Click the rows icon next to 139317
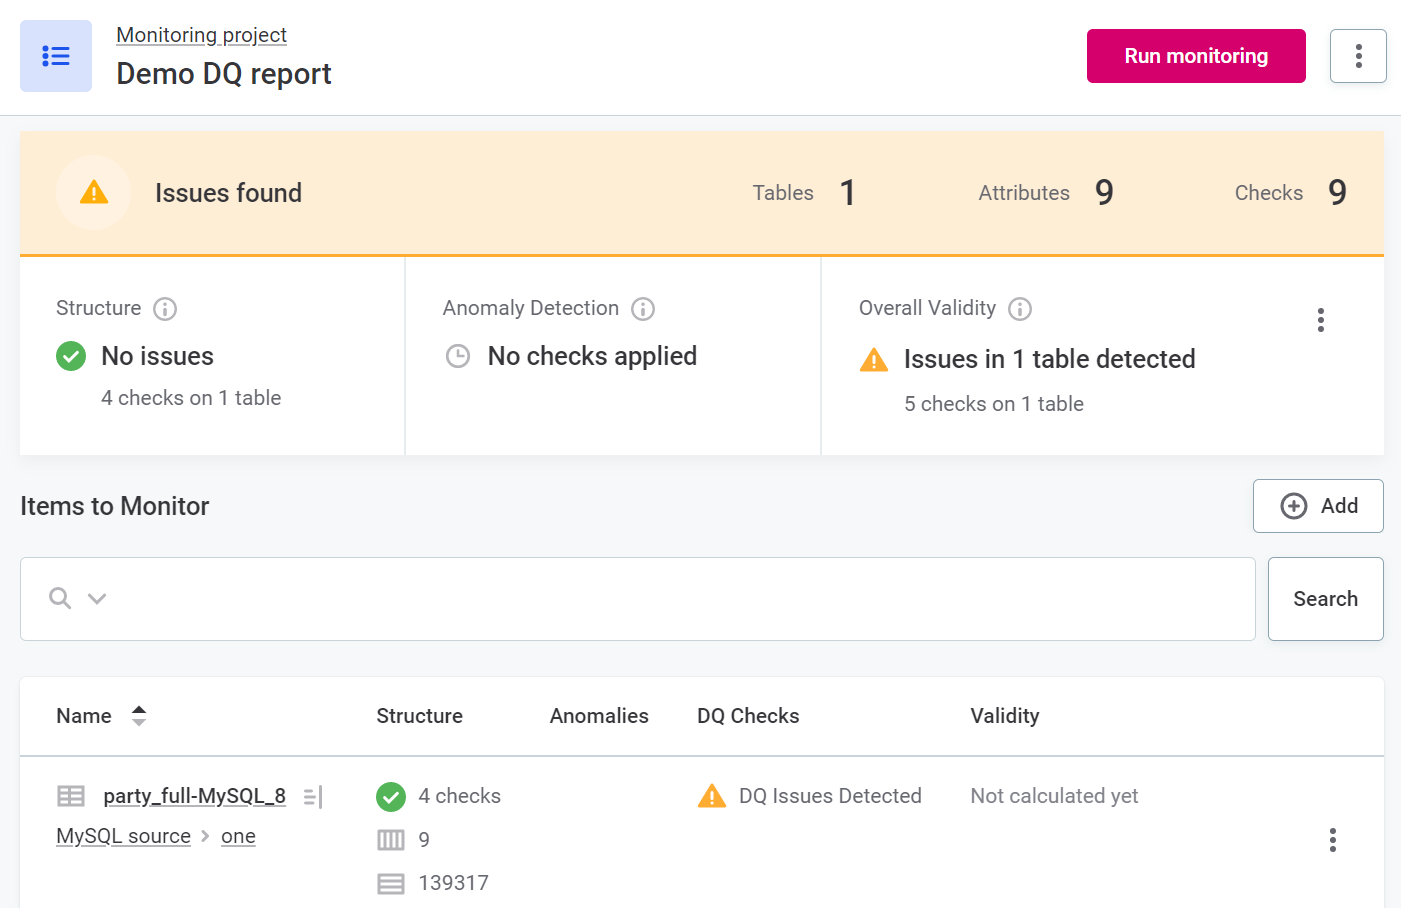The height and width of the screenshot is (908, 1401). click(x=391, y=883)
